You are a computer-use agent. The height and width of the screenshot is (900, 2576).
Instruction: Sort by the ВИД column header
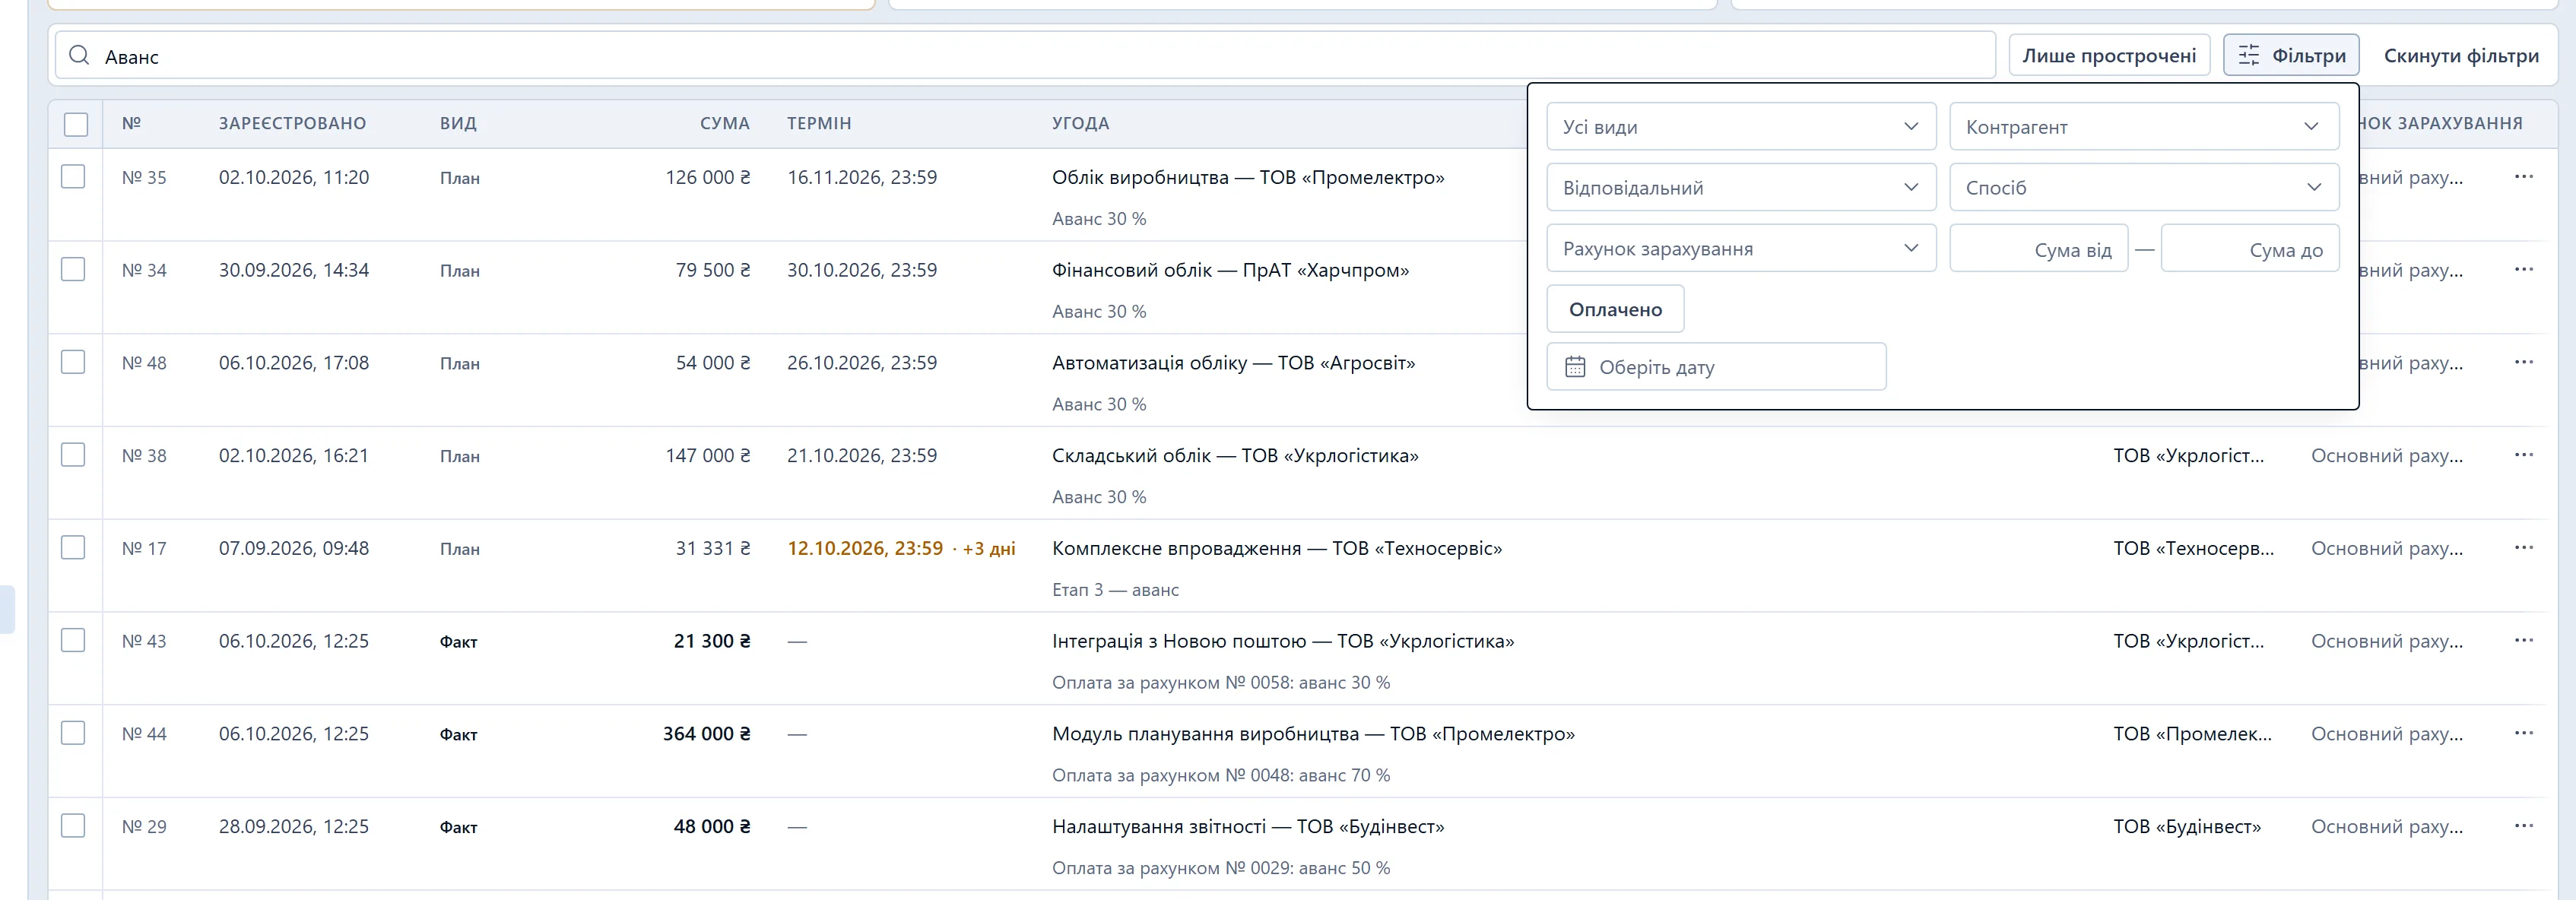click(458, 124)
